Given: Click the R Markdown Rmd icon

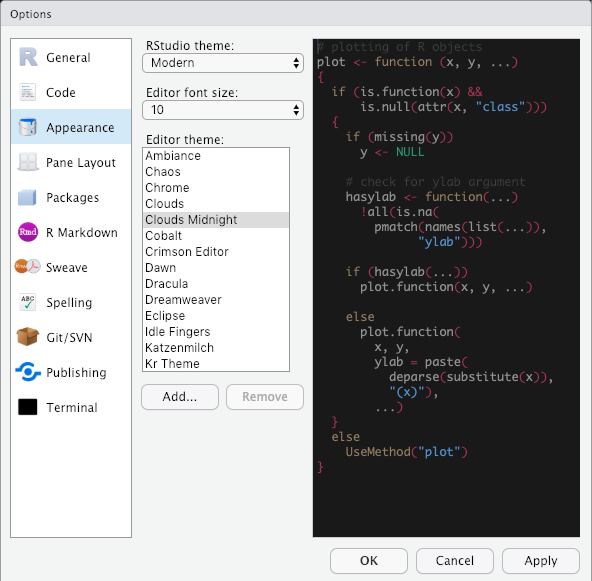Looking at the screenshot, I should [x=28, y=232].
